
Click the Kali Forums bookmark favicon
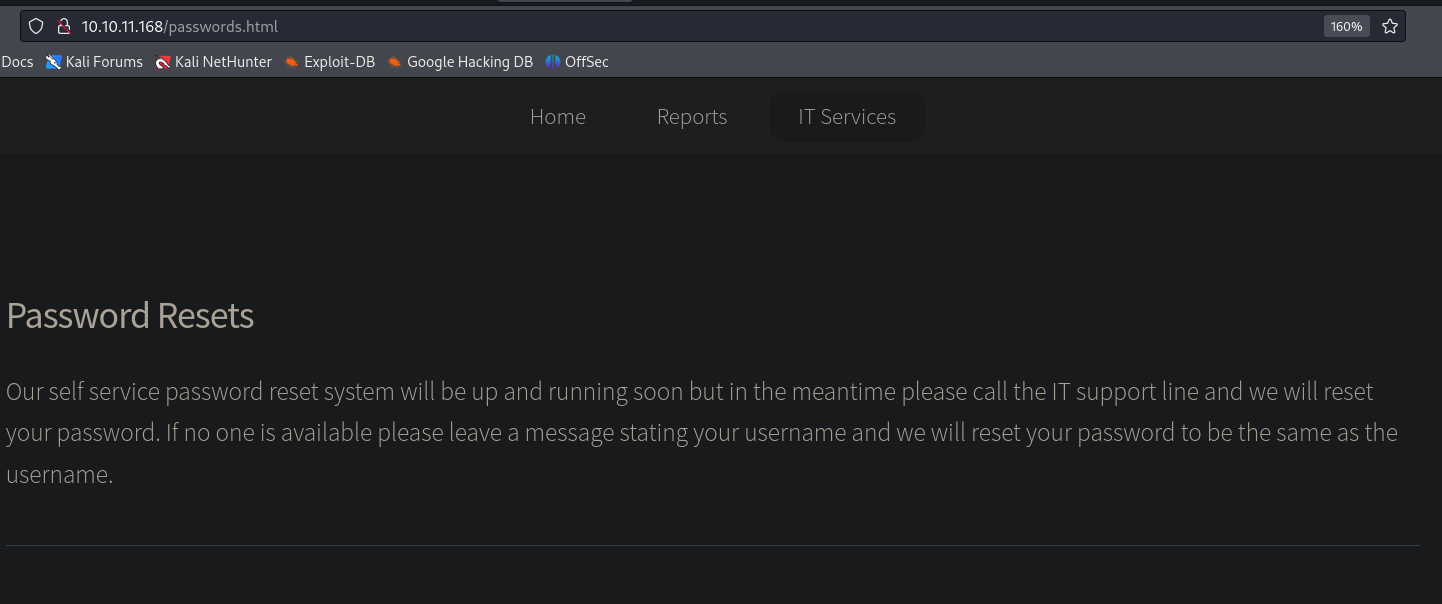pyautogui.click(x=54, y=62)
